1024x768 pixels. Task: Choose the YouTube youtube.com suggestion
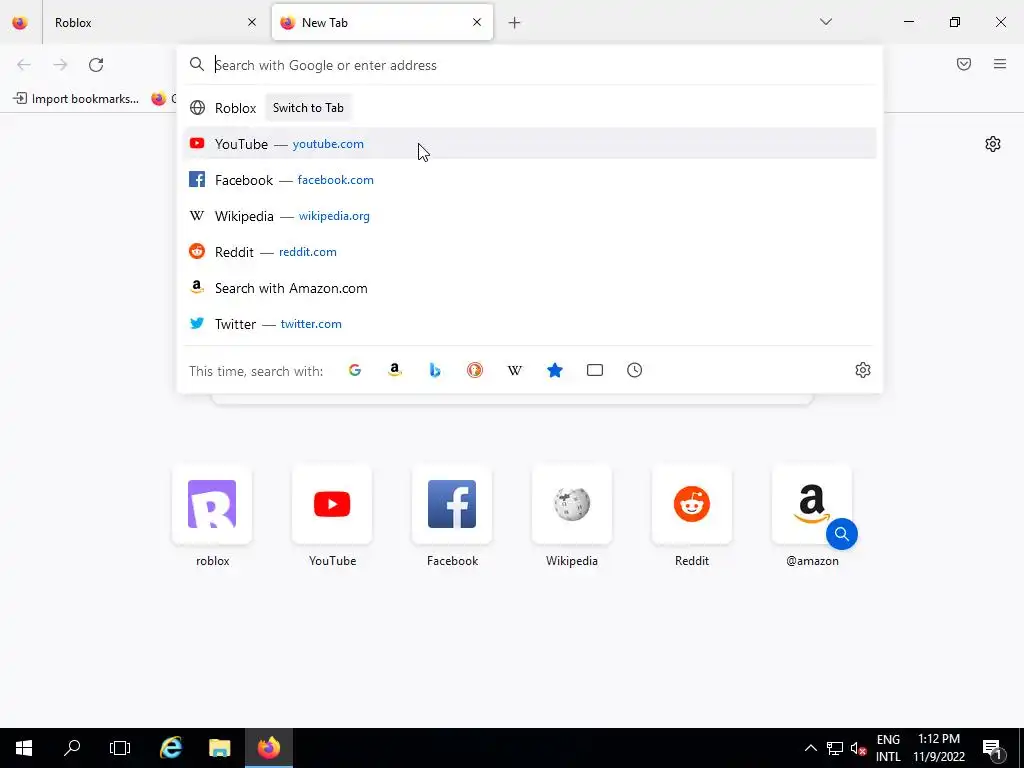pos(529,144)
